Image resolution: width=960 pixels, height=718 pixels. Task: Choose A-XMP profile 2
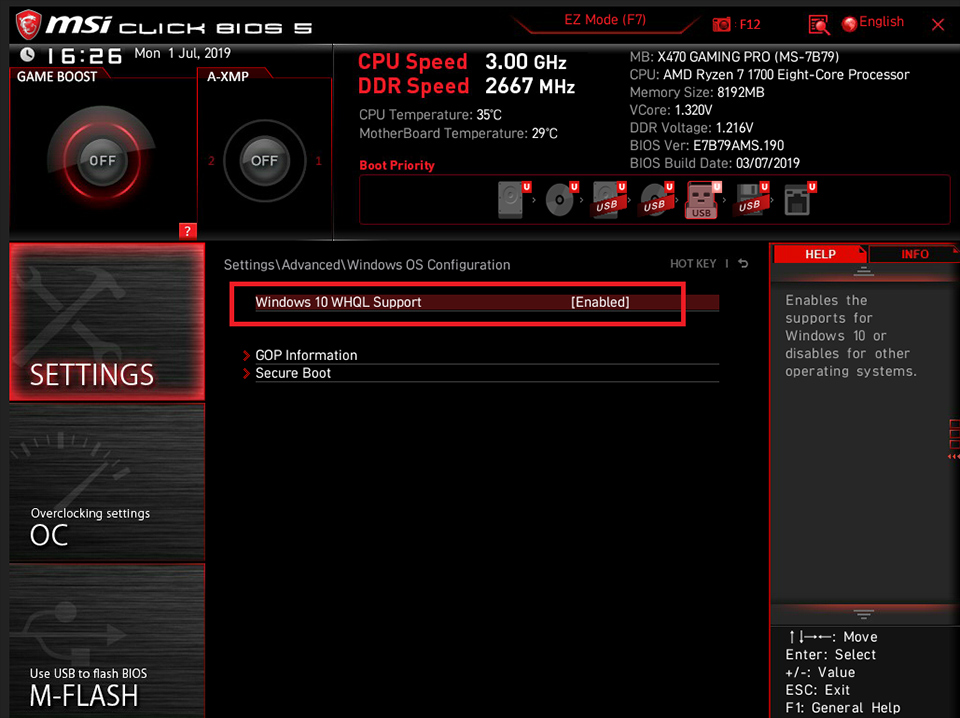211,161
